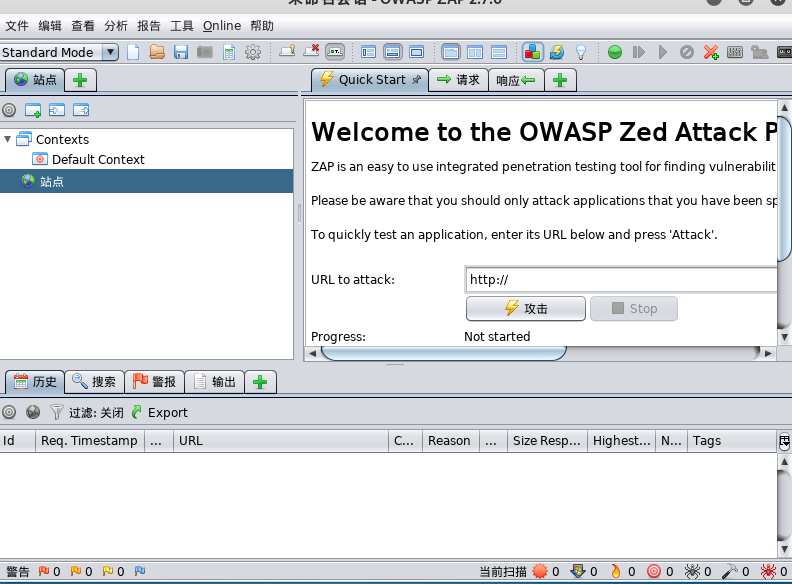This screenshot has width=792, height=584.
Task: Click the Step toolbar button
Action: 638,52
